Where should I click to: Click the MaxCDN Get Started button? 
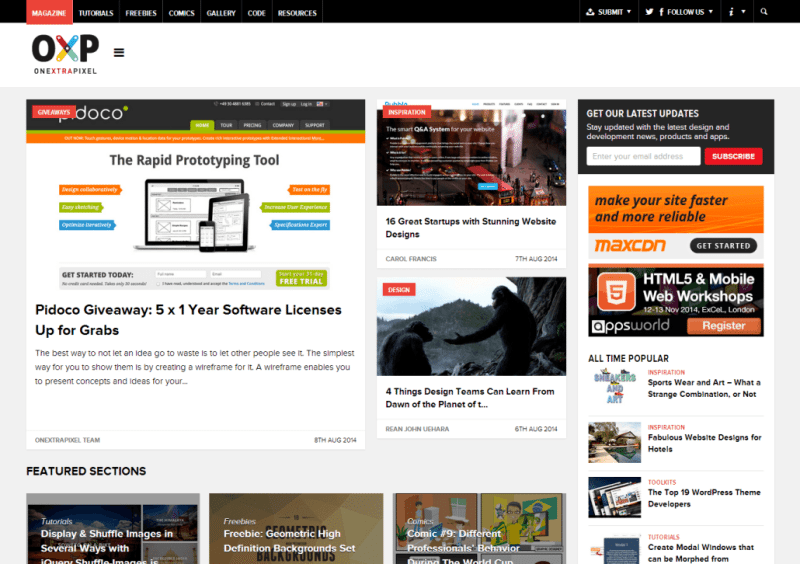point(723,245)
